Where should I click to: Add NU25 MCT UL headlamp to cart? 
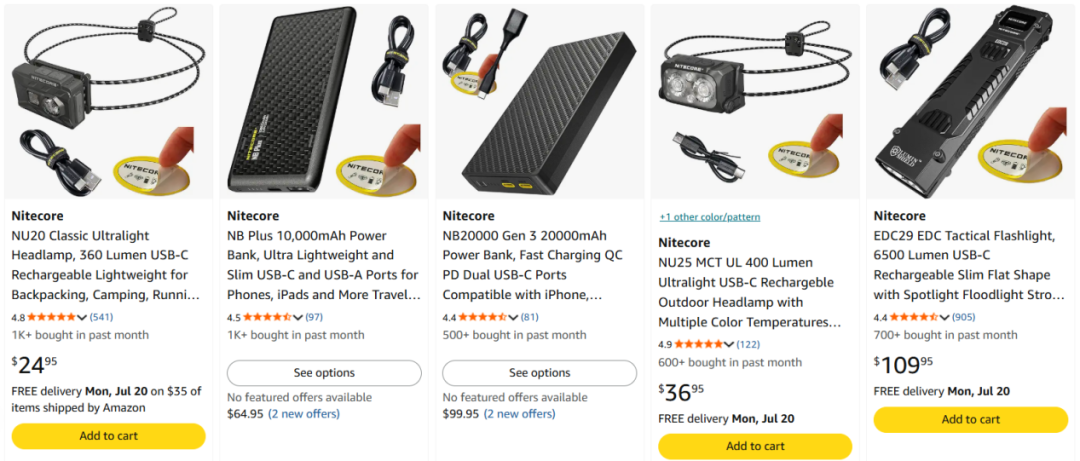click(755, 447)
